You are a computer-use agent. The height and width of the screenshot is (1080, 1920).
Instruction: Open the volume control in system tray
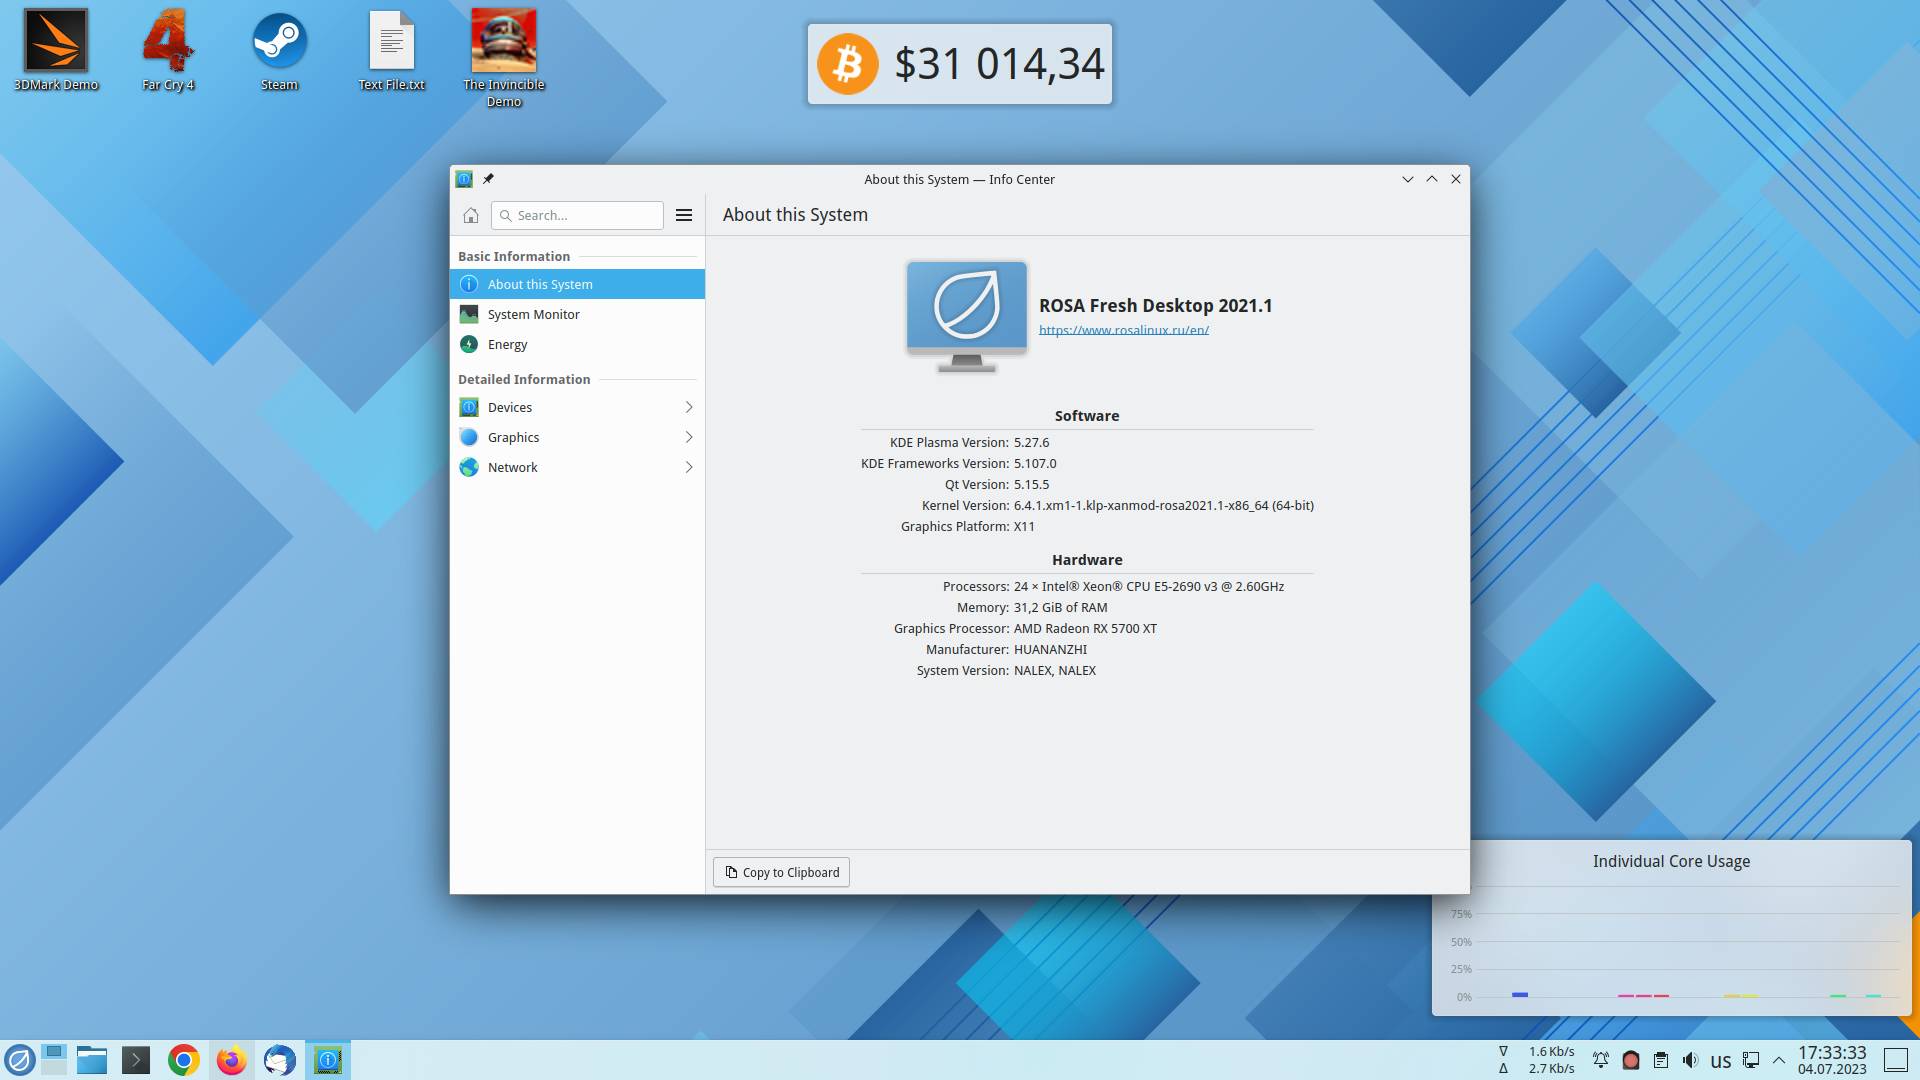tap(1690, 1060)
